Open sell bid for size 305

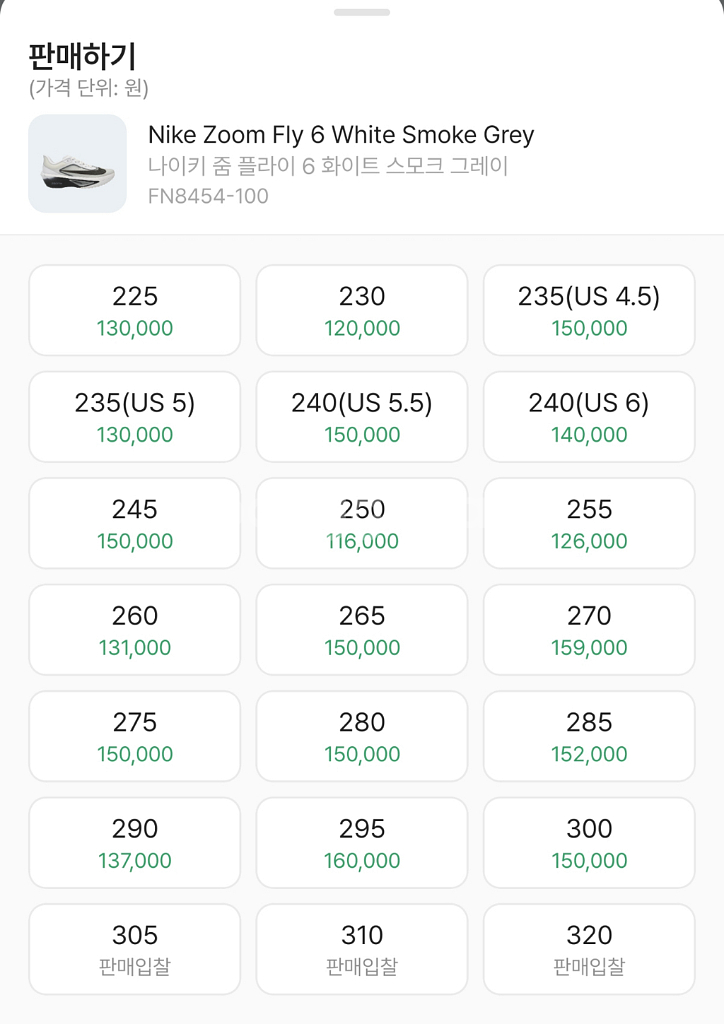coord(135,949)
